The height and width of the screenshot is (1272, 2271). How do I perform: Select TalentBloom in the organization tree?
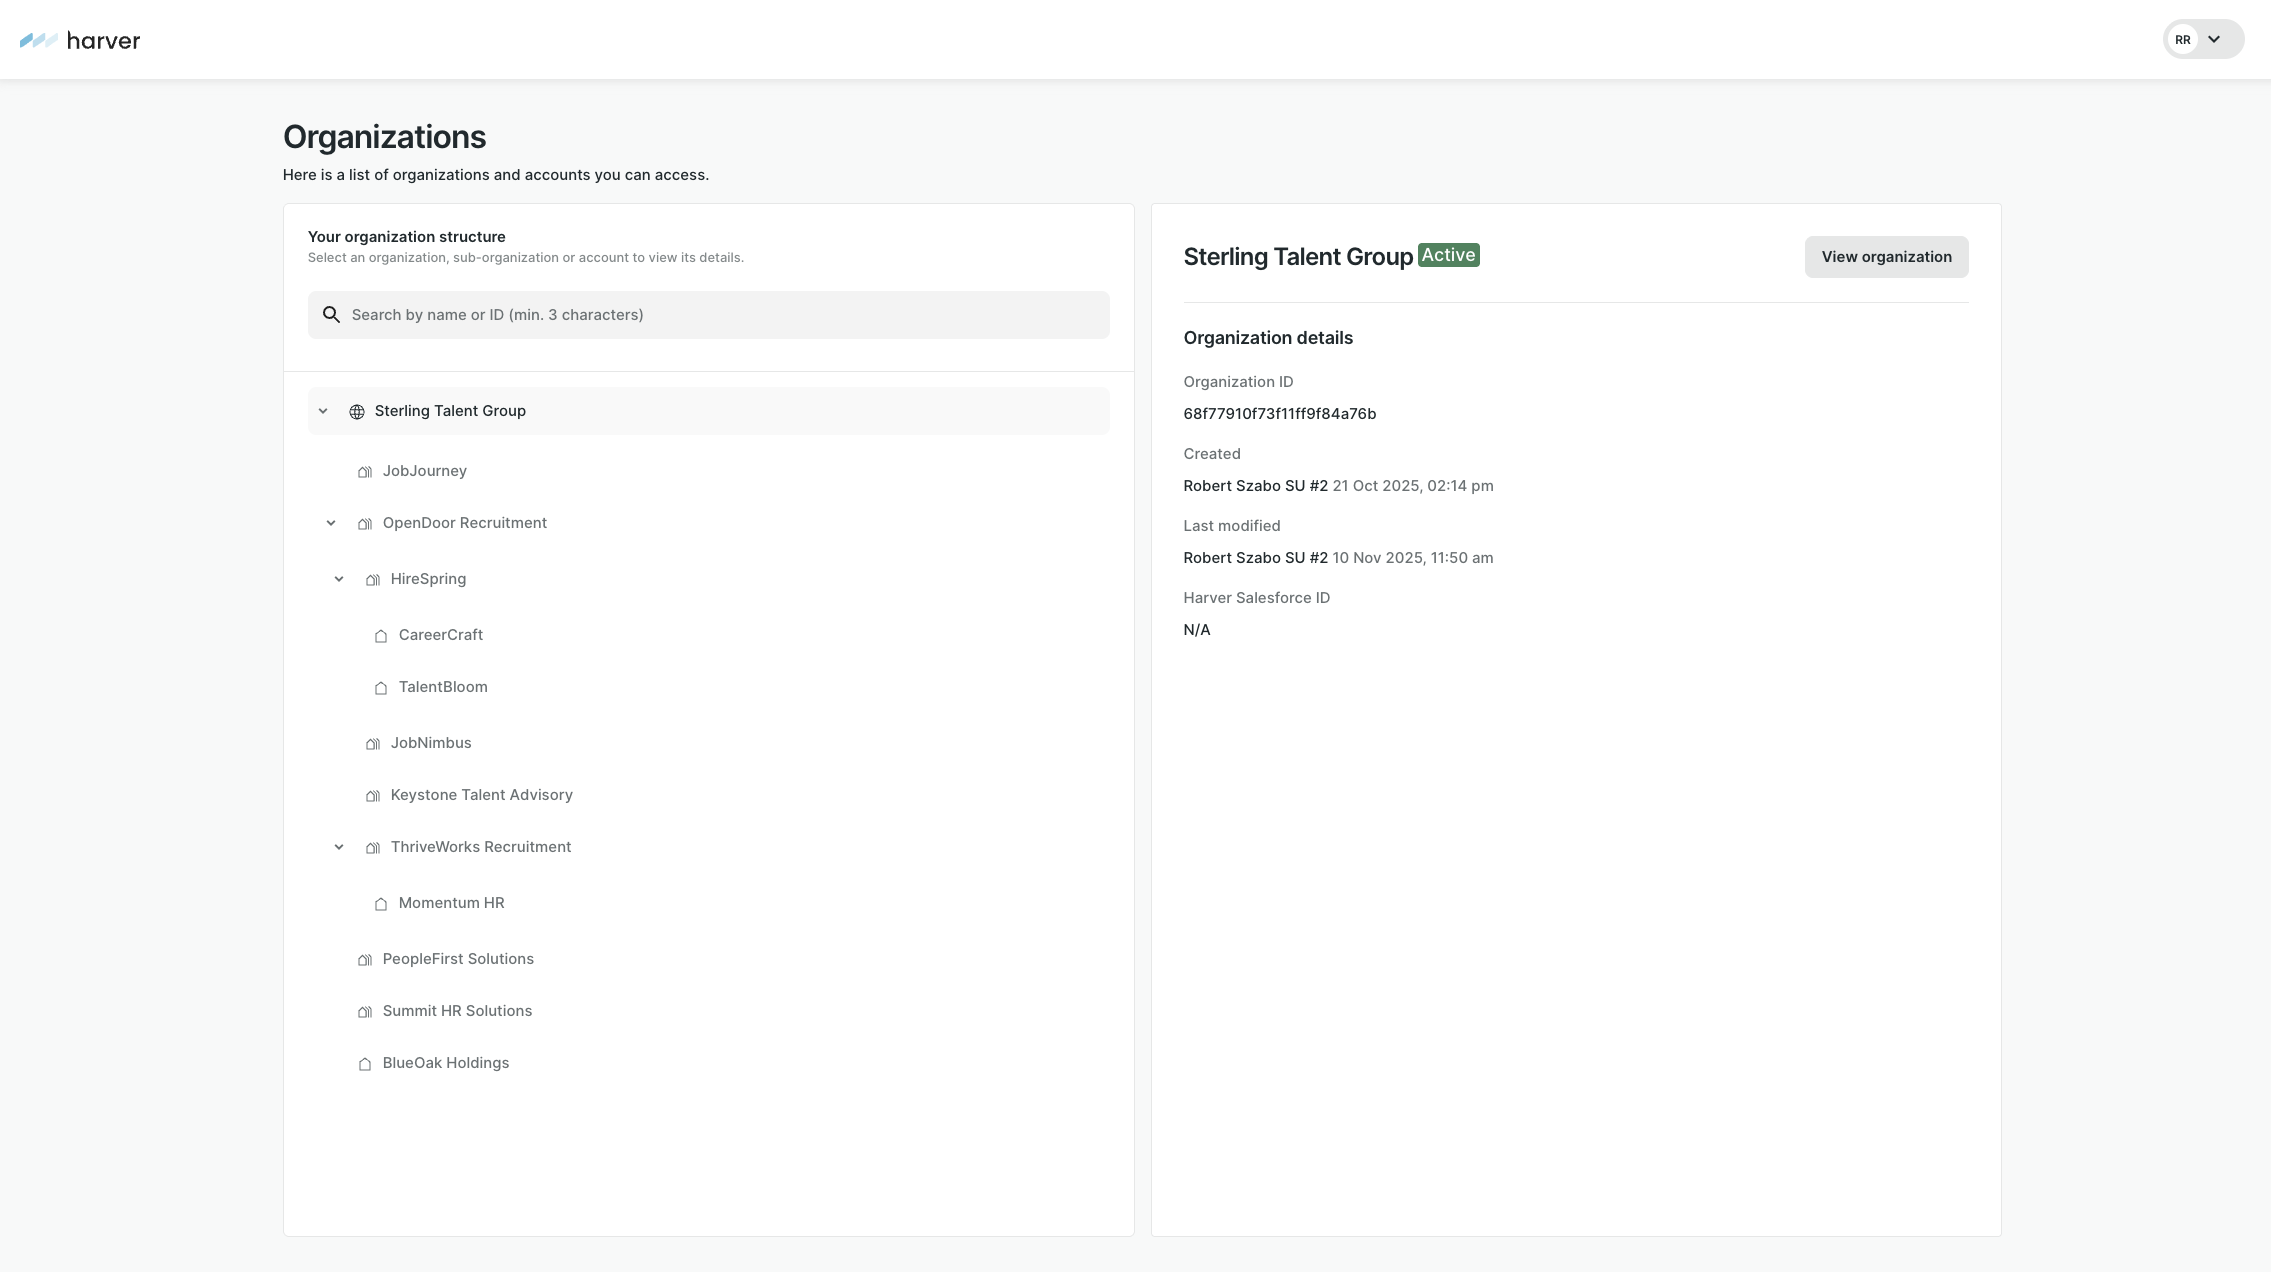point(443,687)
